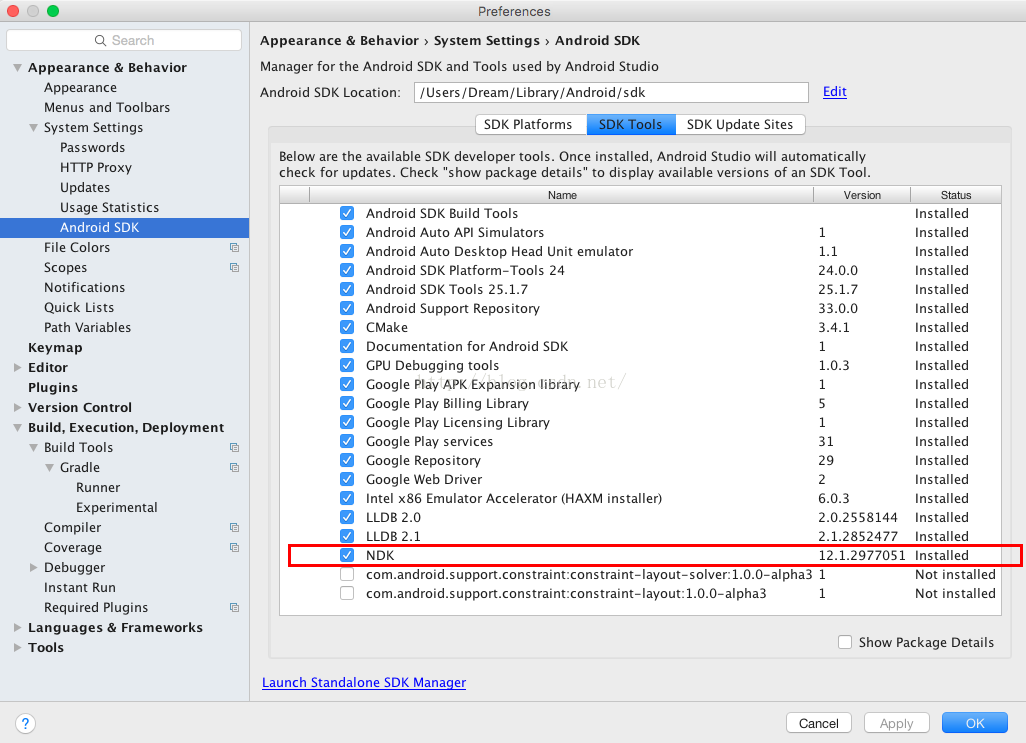The image size is (1026, 743).
Task: Click the project-level icon beside Scopes
Action: click(x=234, y=268)
